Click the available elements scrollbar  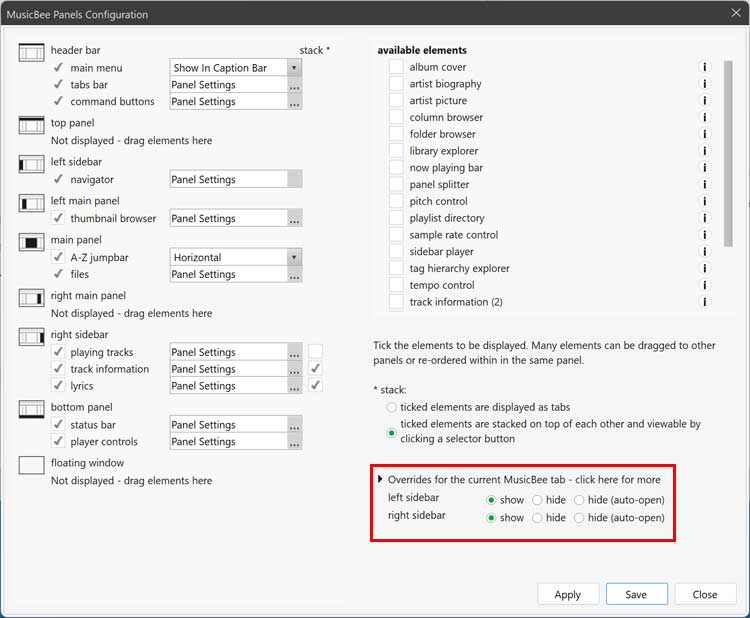point(728,153)
